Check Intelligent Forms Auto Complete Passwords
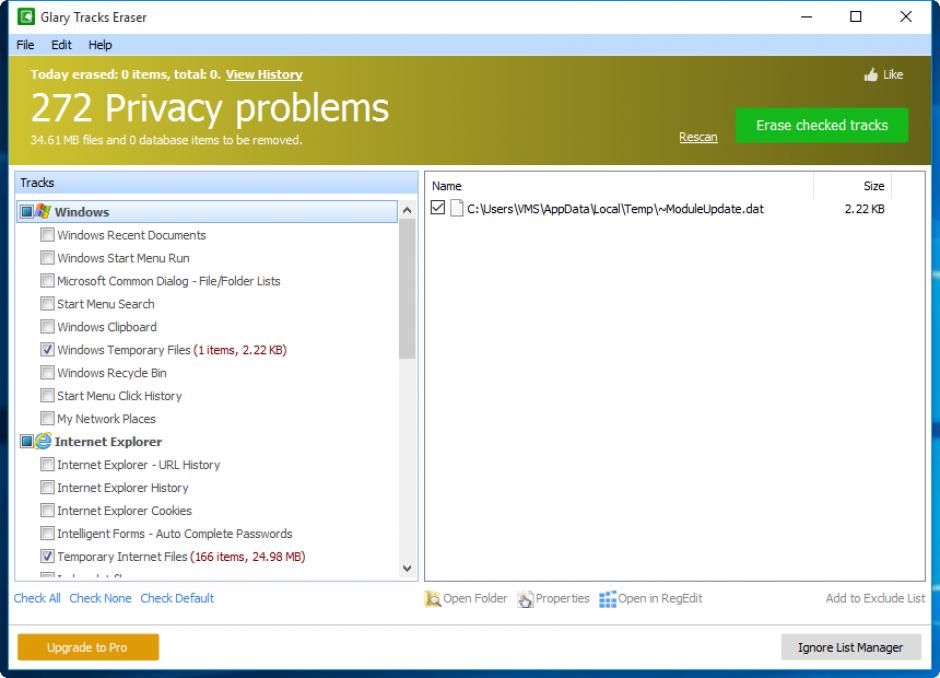 (x=47, y=533)
